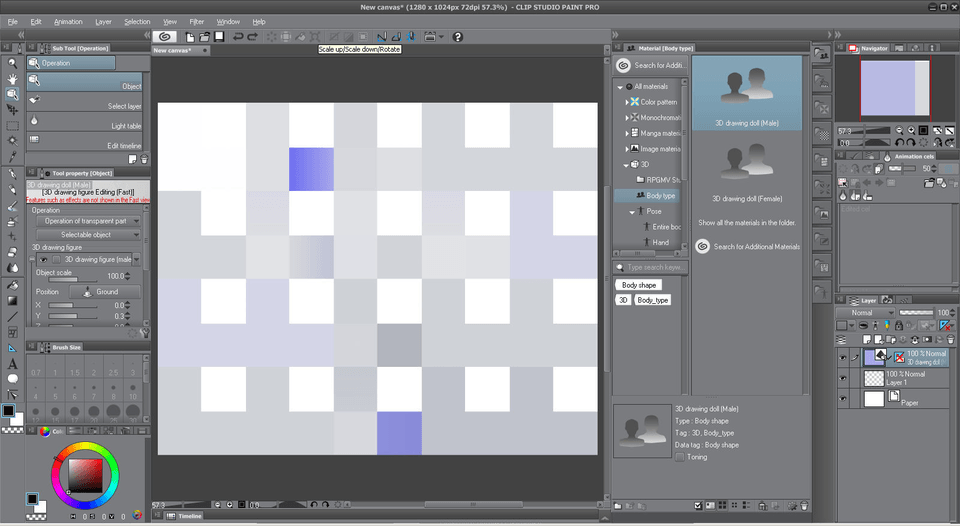
Task: Create new raster layer in Layer panel
Action: pyautogui.click(x=867, y=339)
